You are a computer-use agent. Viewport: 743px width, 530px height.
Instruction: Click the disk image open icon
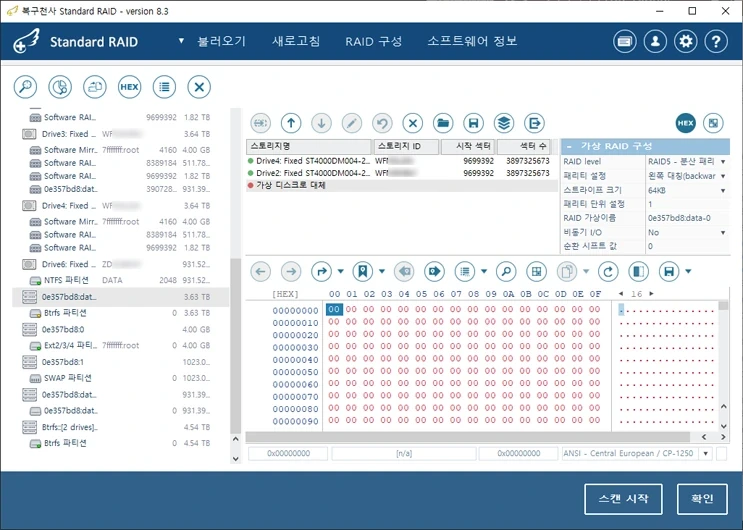95,87
